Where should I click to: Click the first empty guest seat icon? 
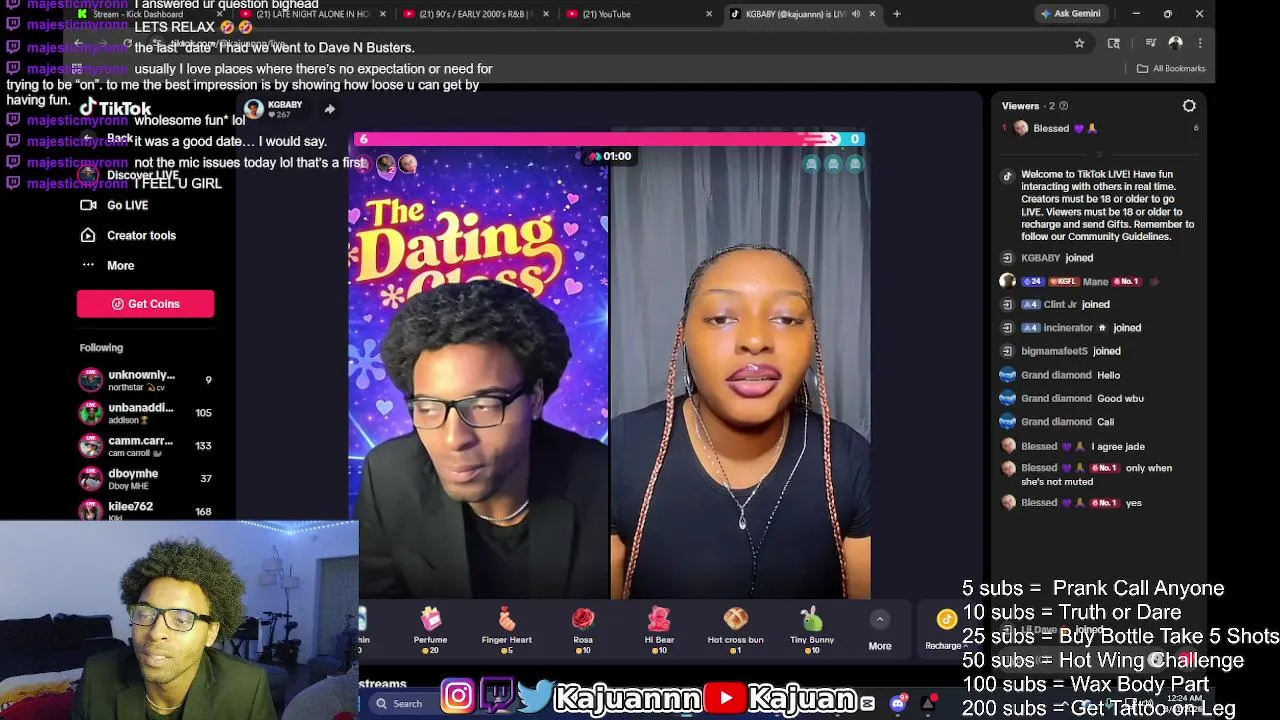[x=811, y=164]
